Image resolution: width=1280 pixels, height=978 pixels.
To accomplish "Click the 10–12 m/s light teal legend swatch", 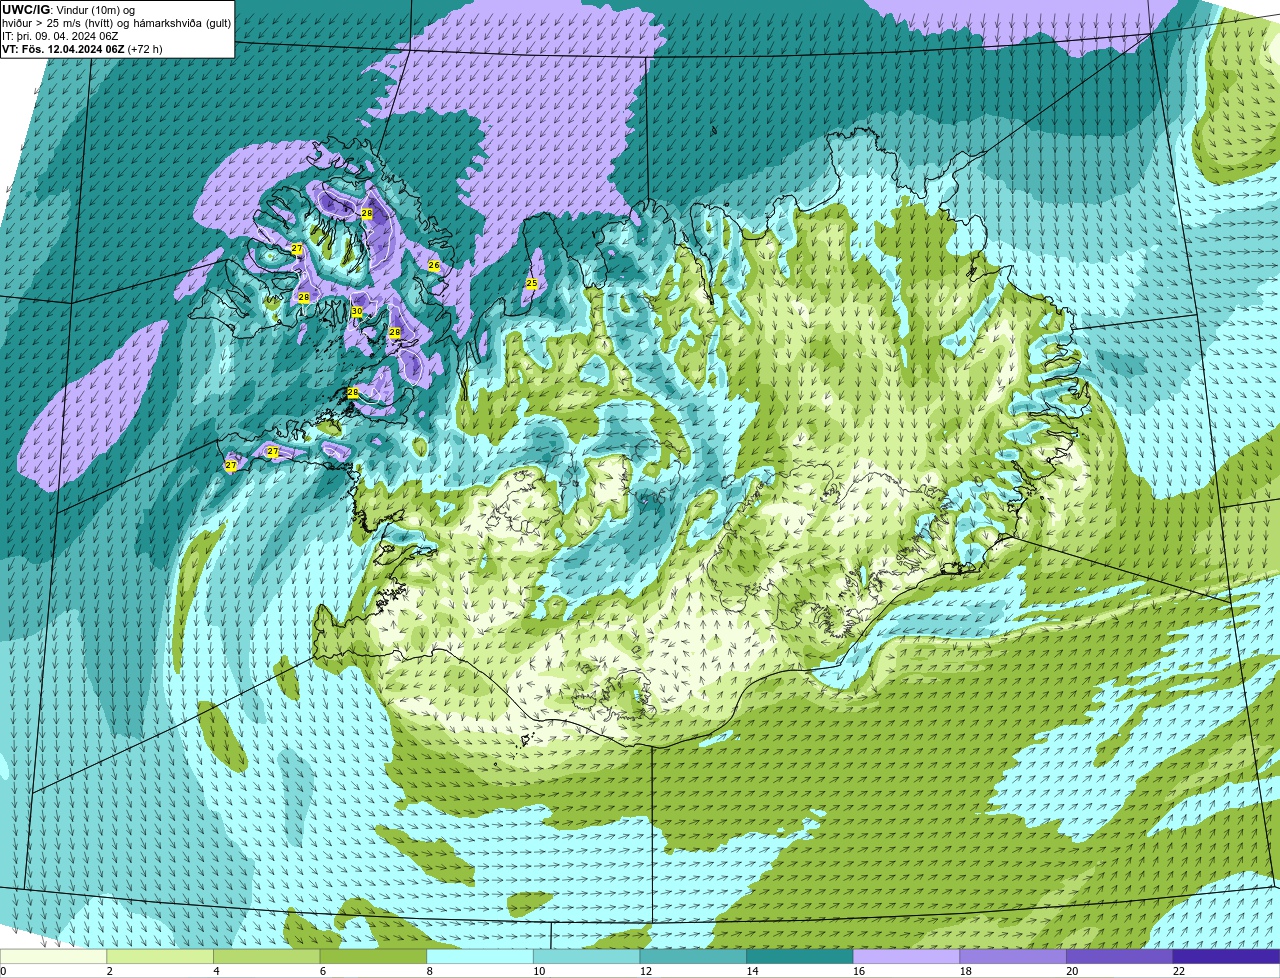I will coord(587,956).
